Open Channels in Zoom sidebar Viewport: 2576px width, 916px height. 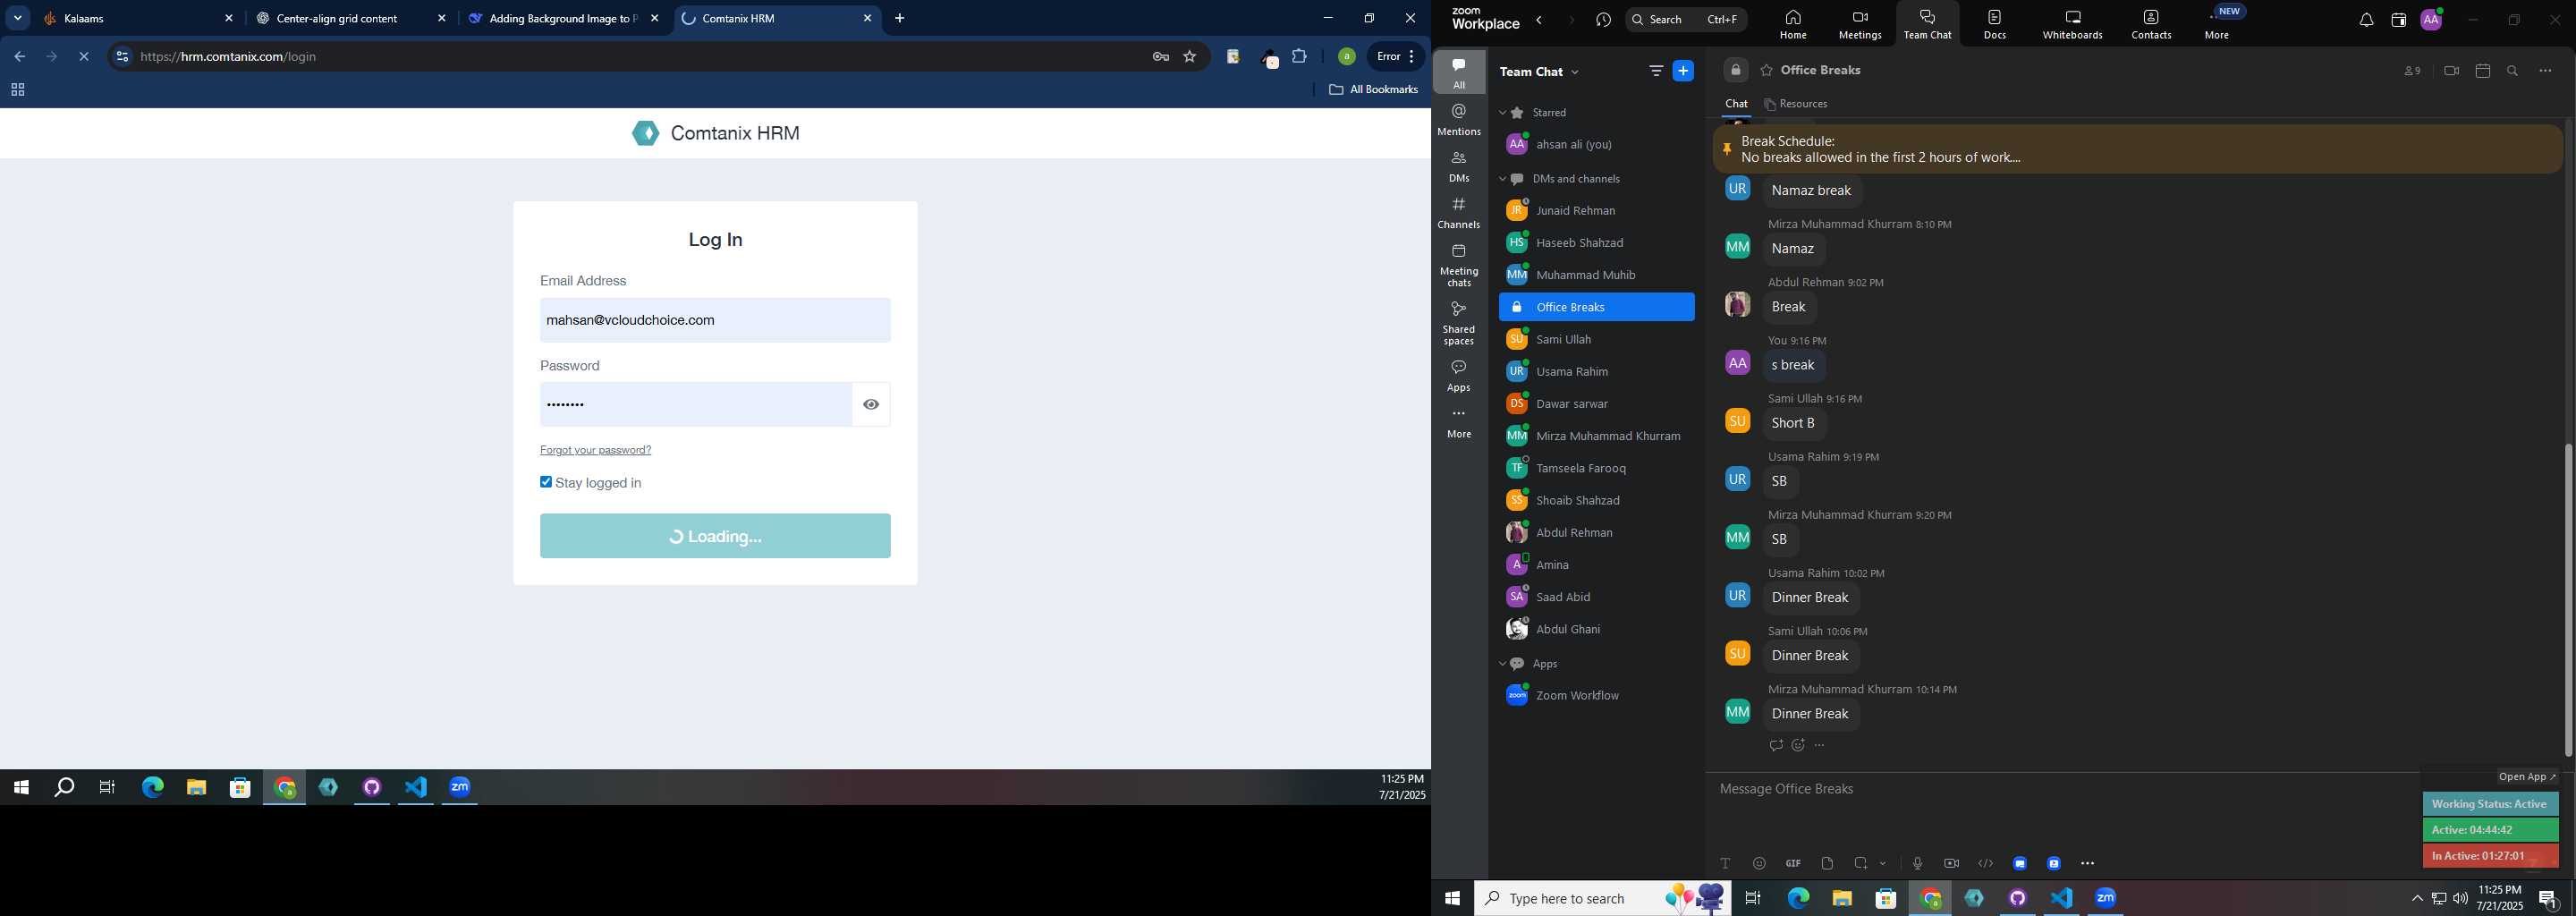pyautogui.click(x=1459, y=213)
